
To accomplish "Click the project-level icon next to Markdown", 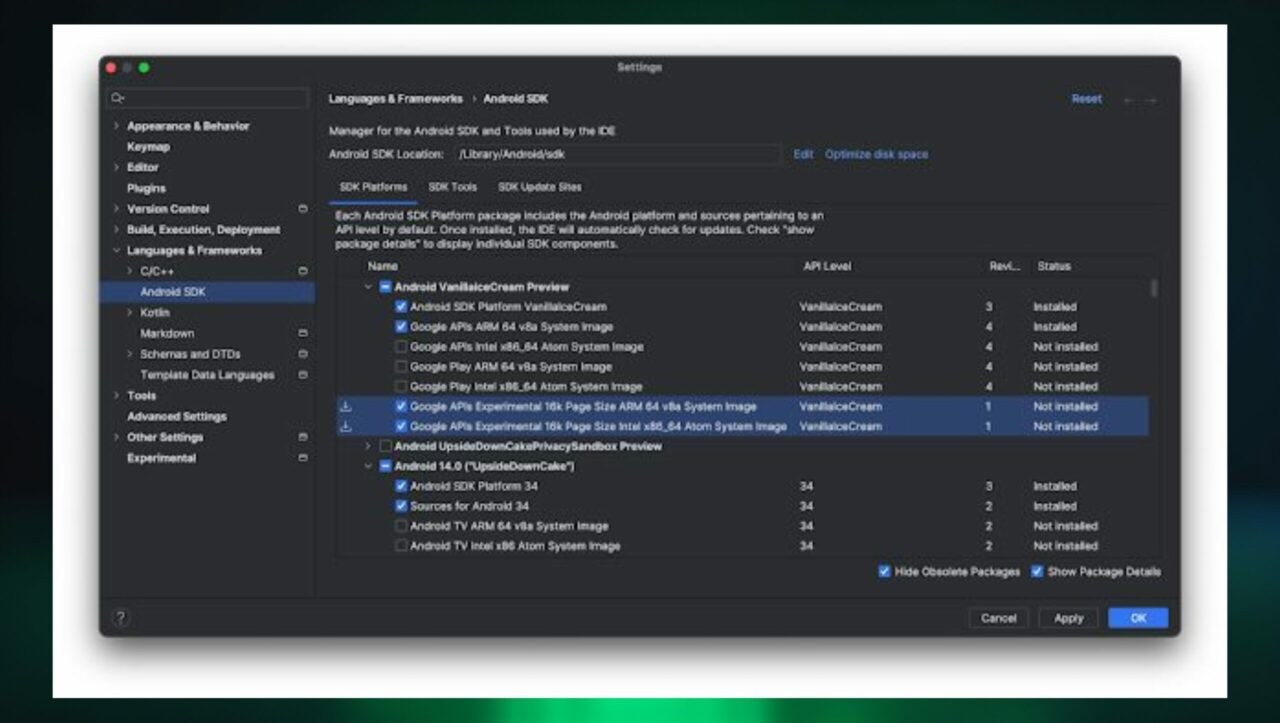I will pyautogui.click(x=303, y=333).
